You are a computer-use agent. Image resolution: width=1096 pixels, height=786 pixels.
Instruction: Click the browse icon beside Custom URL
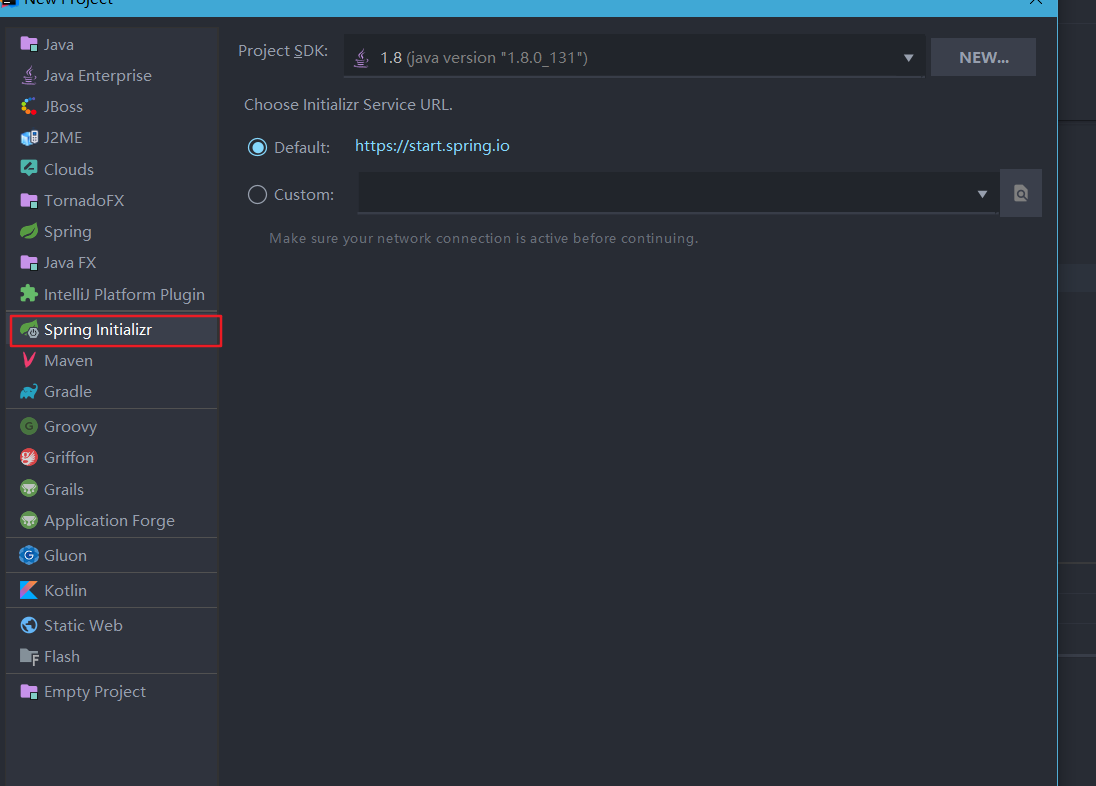click(x=1021, y=193)
